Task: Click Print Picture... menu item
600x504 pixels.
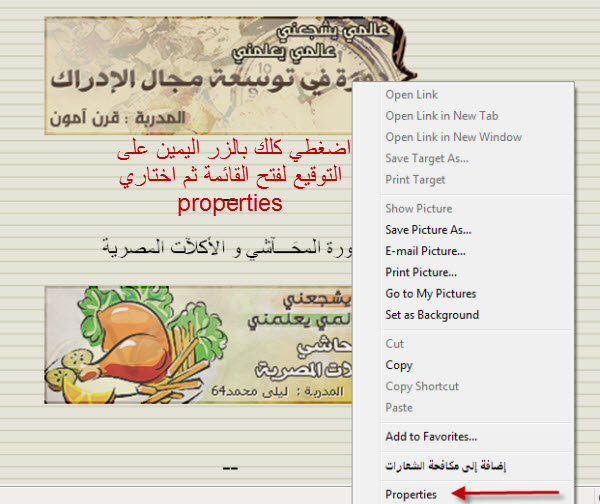Action: coord(421,272)
